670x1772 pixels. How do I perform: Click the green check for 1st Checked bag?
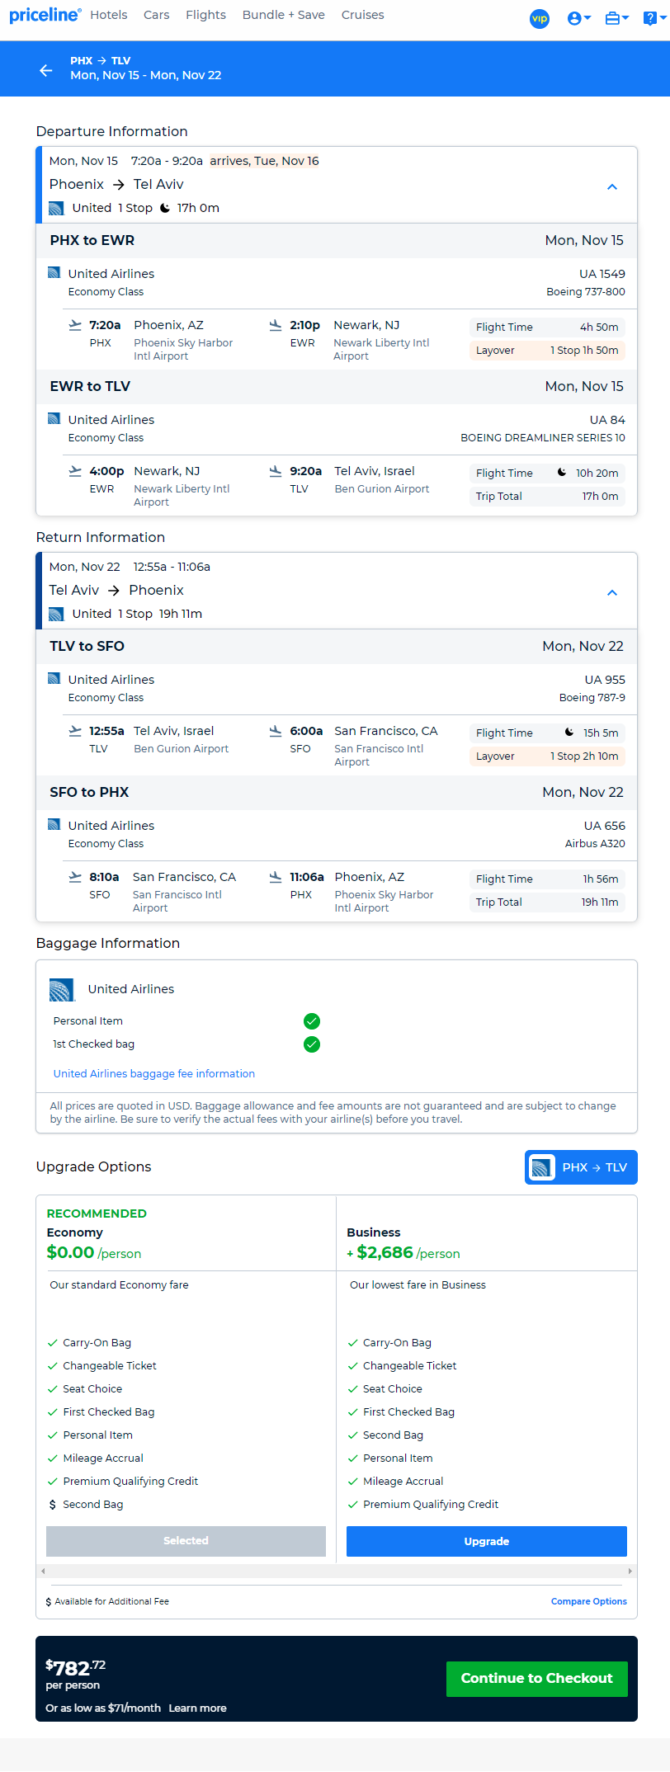coord(312,1044)
